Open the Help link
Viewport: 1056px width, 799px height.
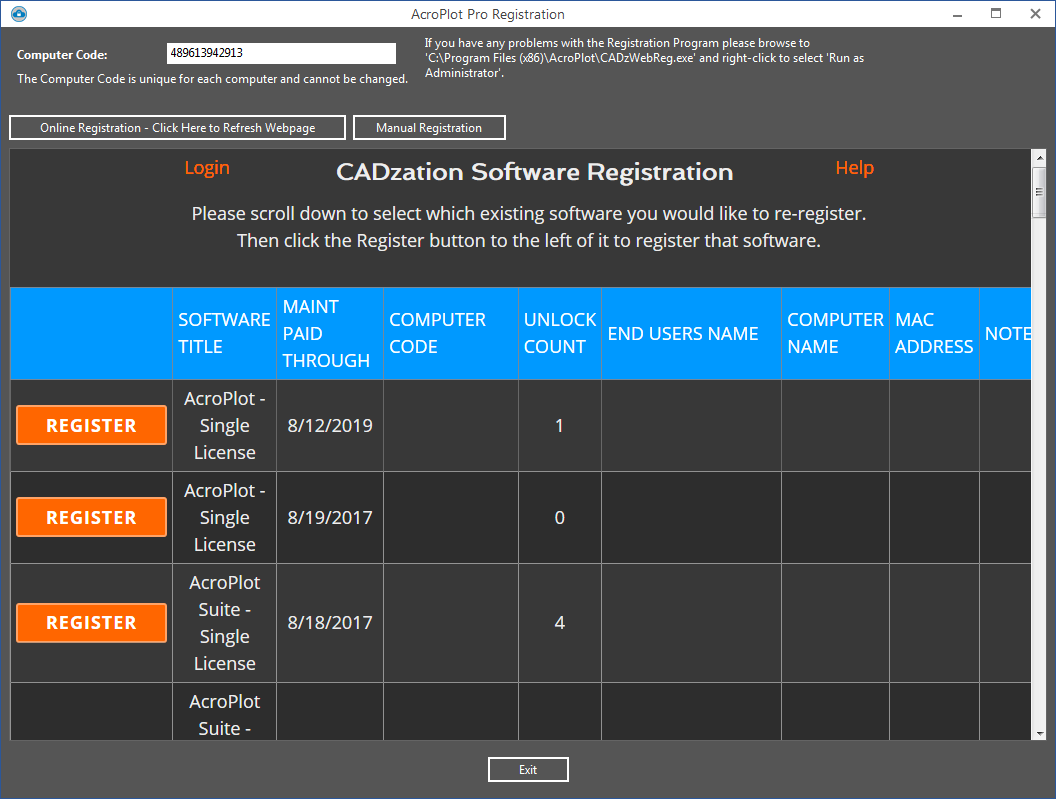point(855,168)
